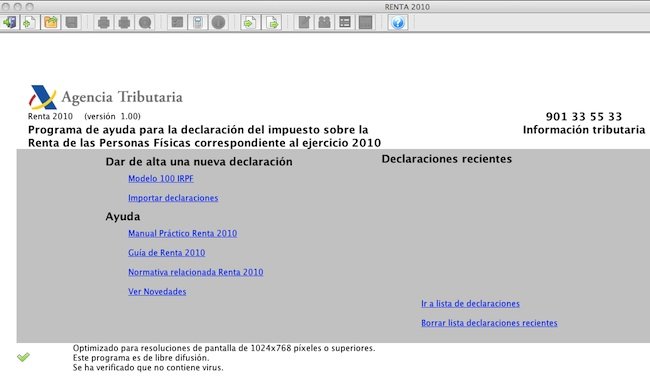Click the 'Declaraciones recientes' heading
Viewport: 650px width, 379px height.
[446, 159]
